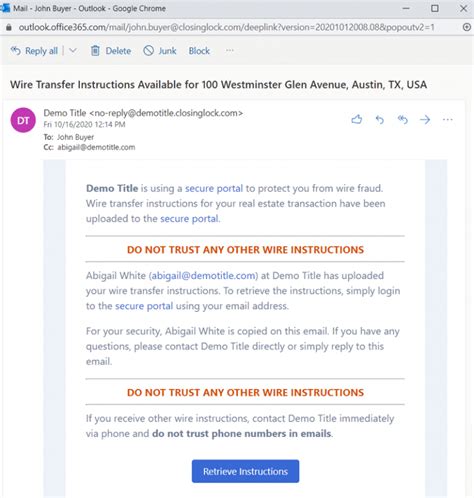The image size is (474, 498).
Task: Open abigail@demotitle.com link in body
Action: (203, 276)
